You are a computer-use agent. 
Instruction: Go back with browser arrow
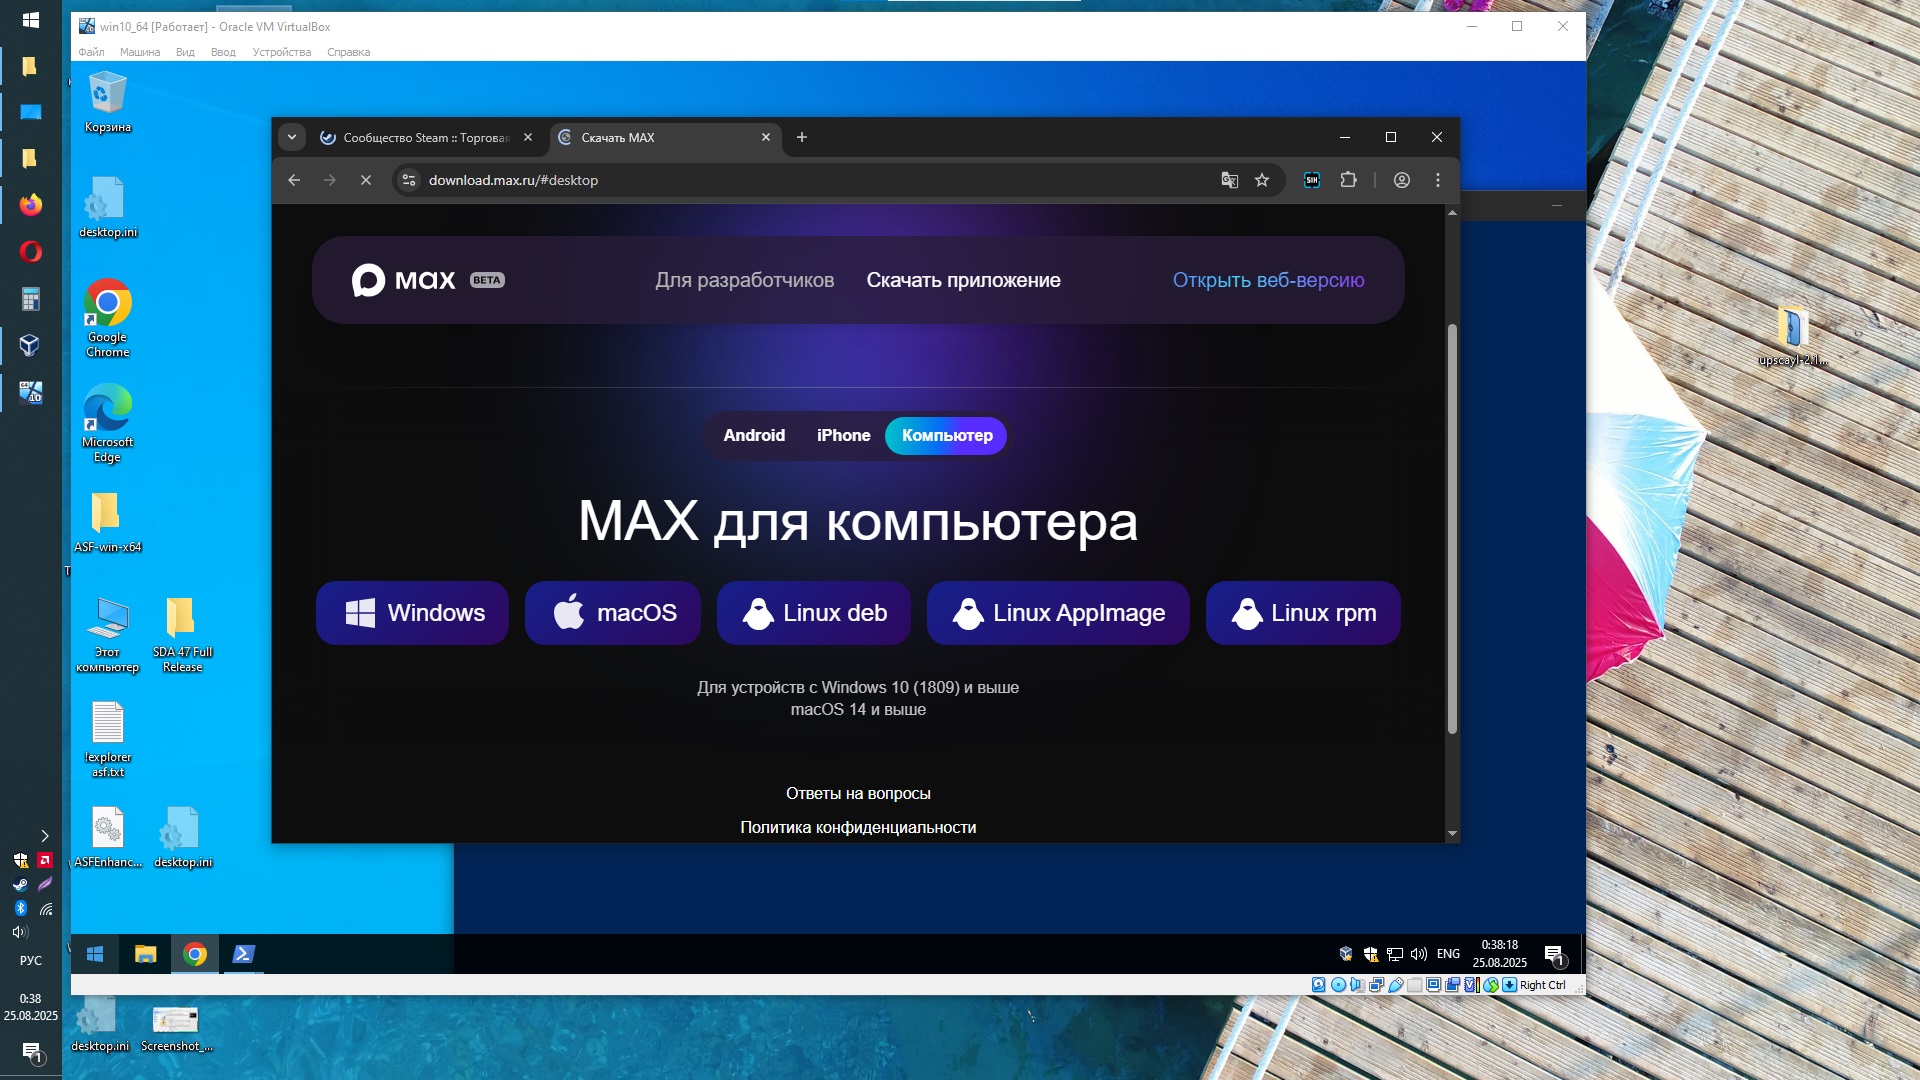click(x=294, y=180)
